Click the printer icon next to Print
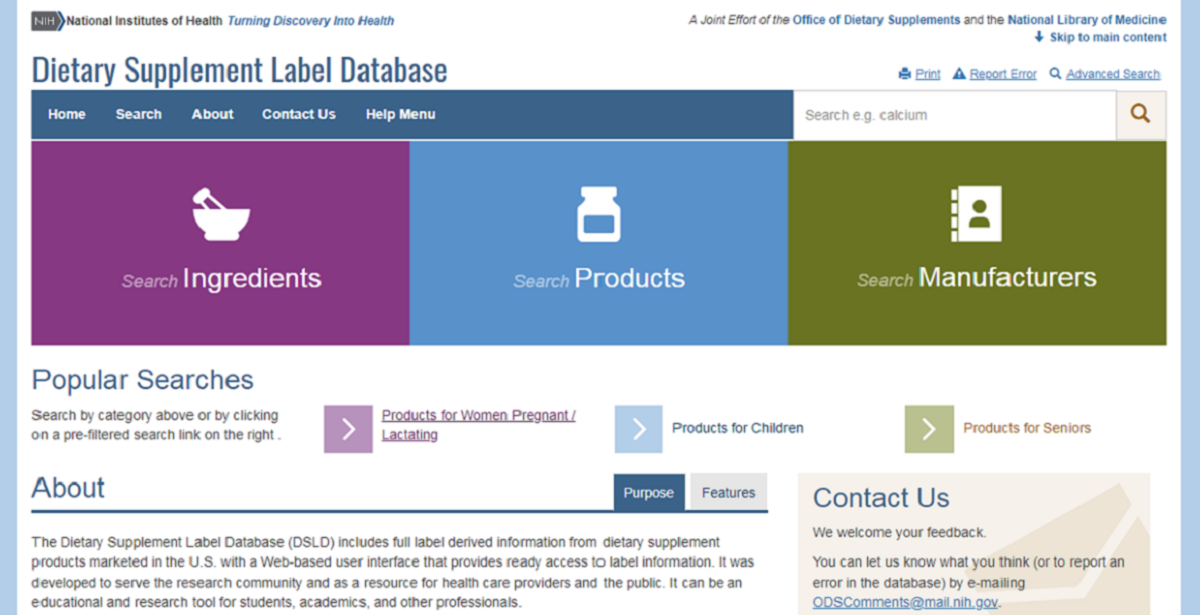The image size is (1200, 615). [x=905, y=74]
